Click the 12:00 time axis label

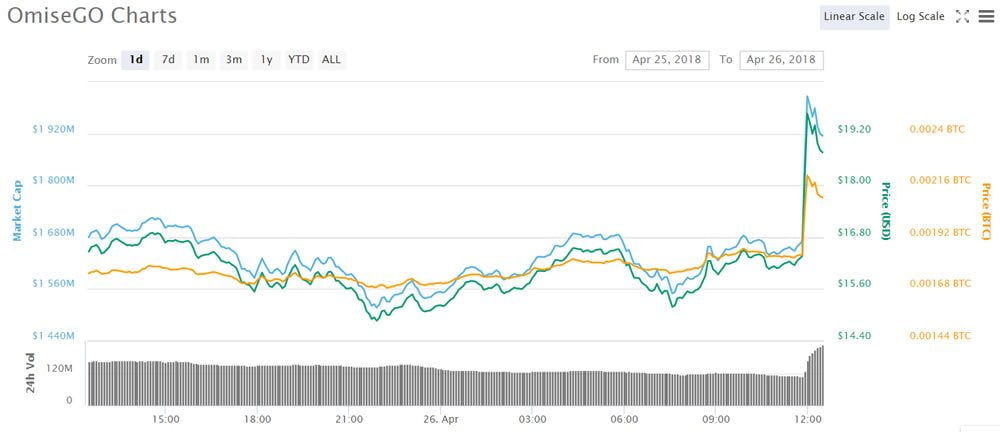(808, 419)
